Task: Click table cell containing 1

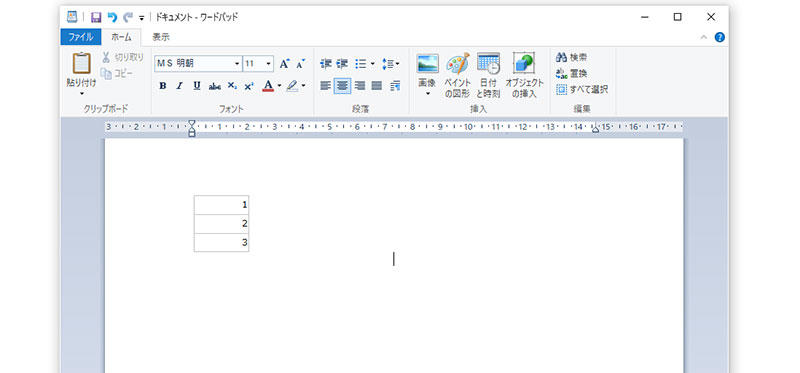Action: point(221,205)
